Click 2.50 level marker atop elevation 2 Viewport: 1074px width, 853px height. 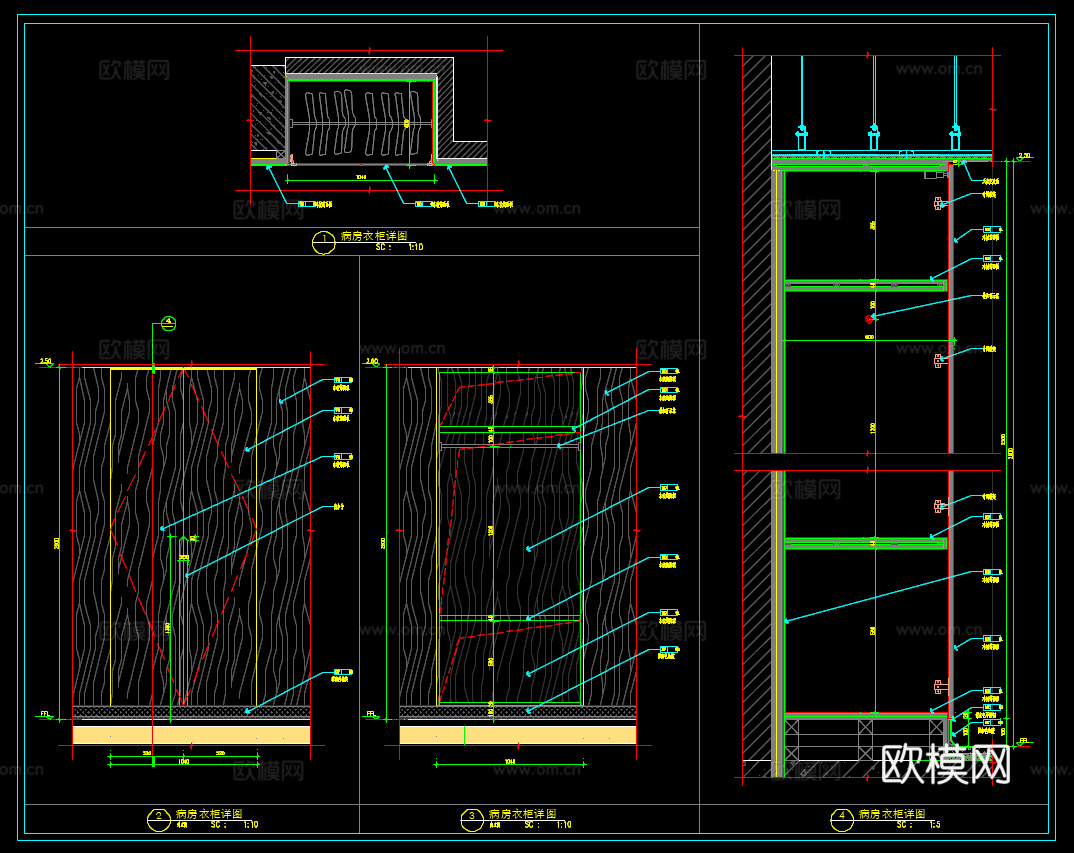tap(46, 362)
